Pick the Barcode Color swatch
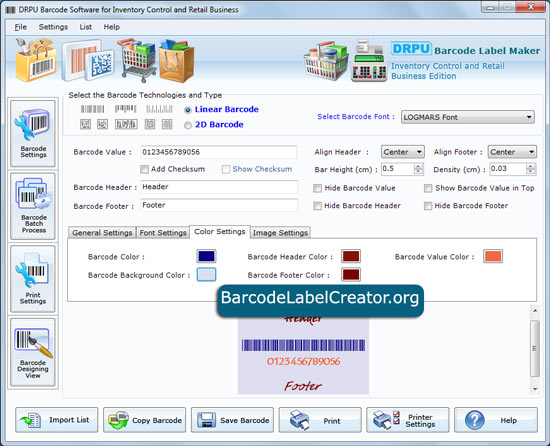Image resolution: width=550 pixels, height=446 pixels. pos(206,256)
